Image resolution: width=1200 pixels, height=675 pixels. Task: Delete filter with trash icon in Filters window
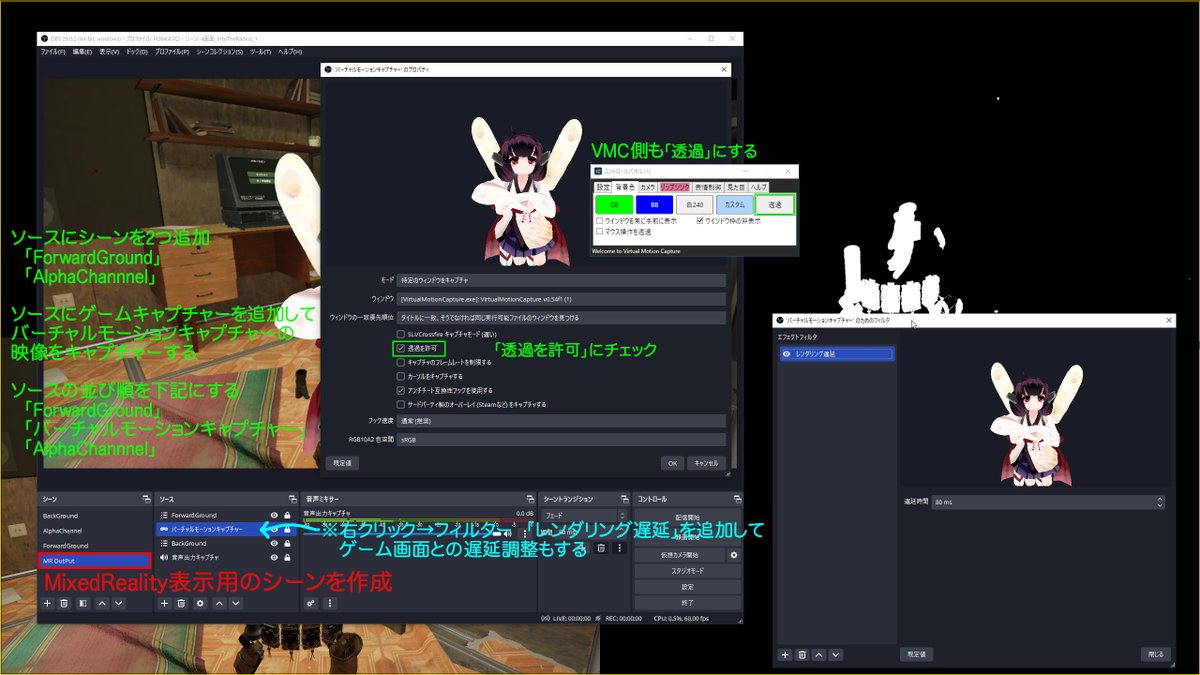coord(802,654)
